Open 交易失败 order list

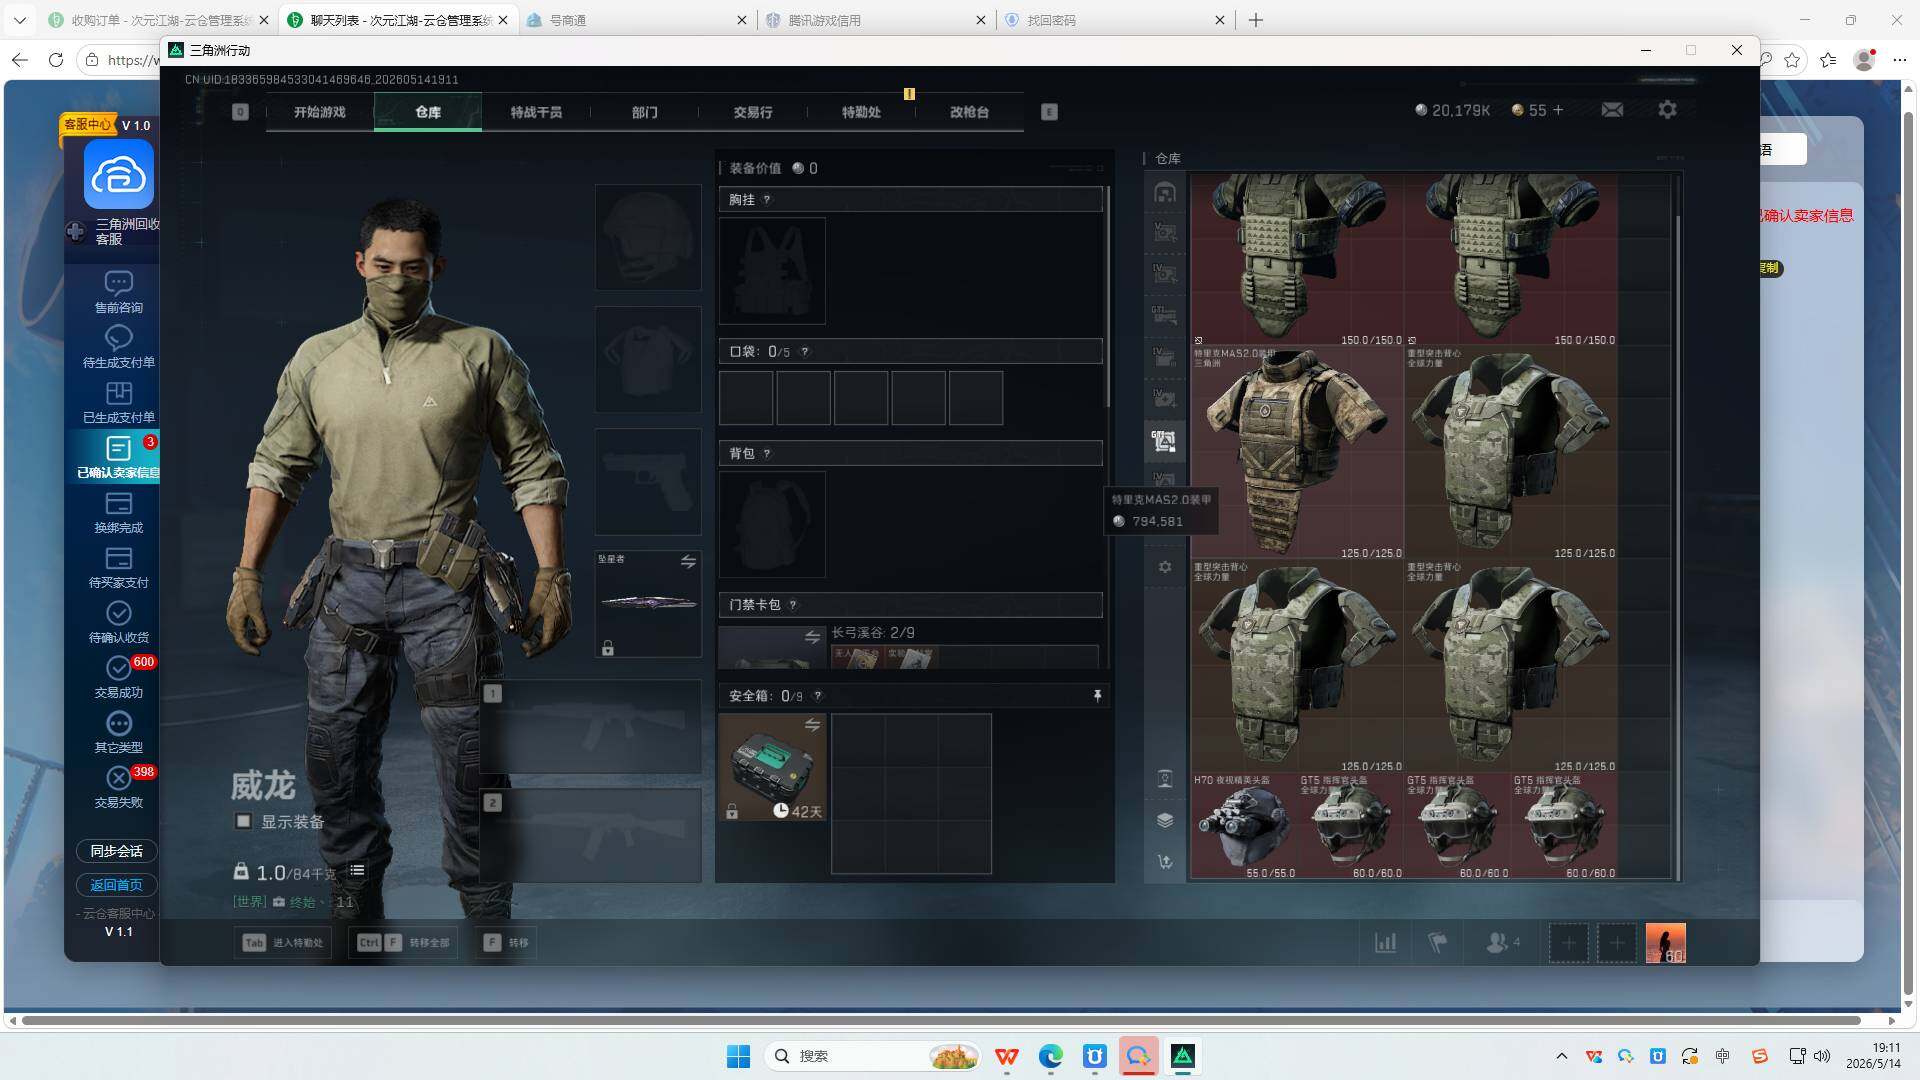coord(118,788)
